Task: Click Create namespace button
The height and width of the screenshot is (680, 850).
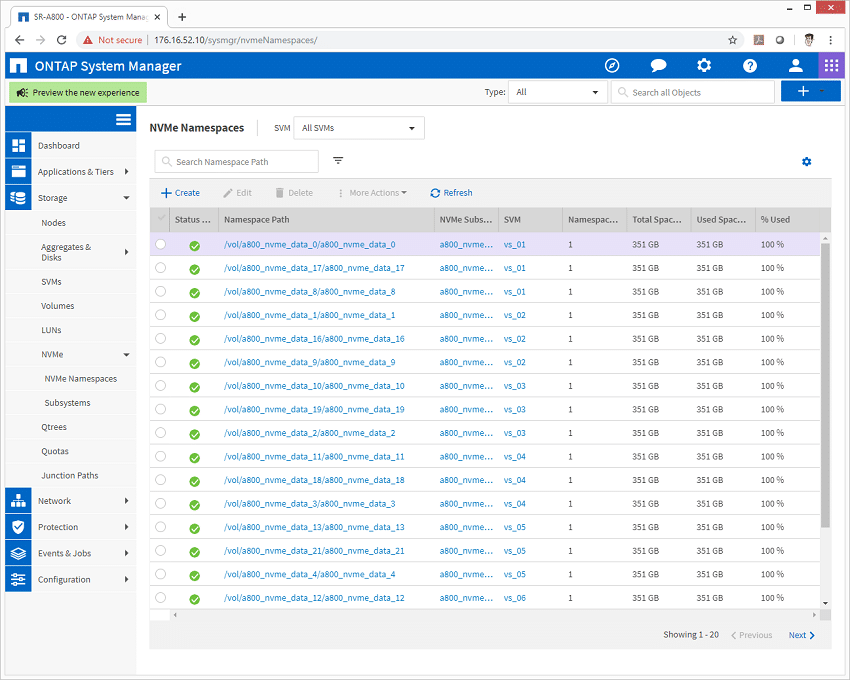Action: pos(181,193)
